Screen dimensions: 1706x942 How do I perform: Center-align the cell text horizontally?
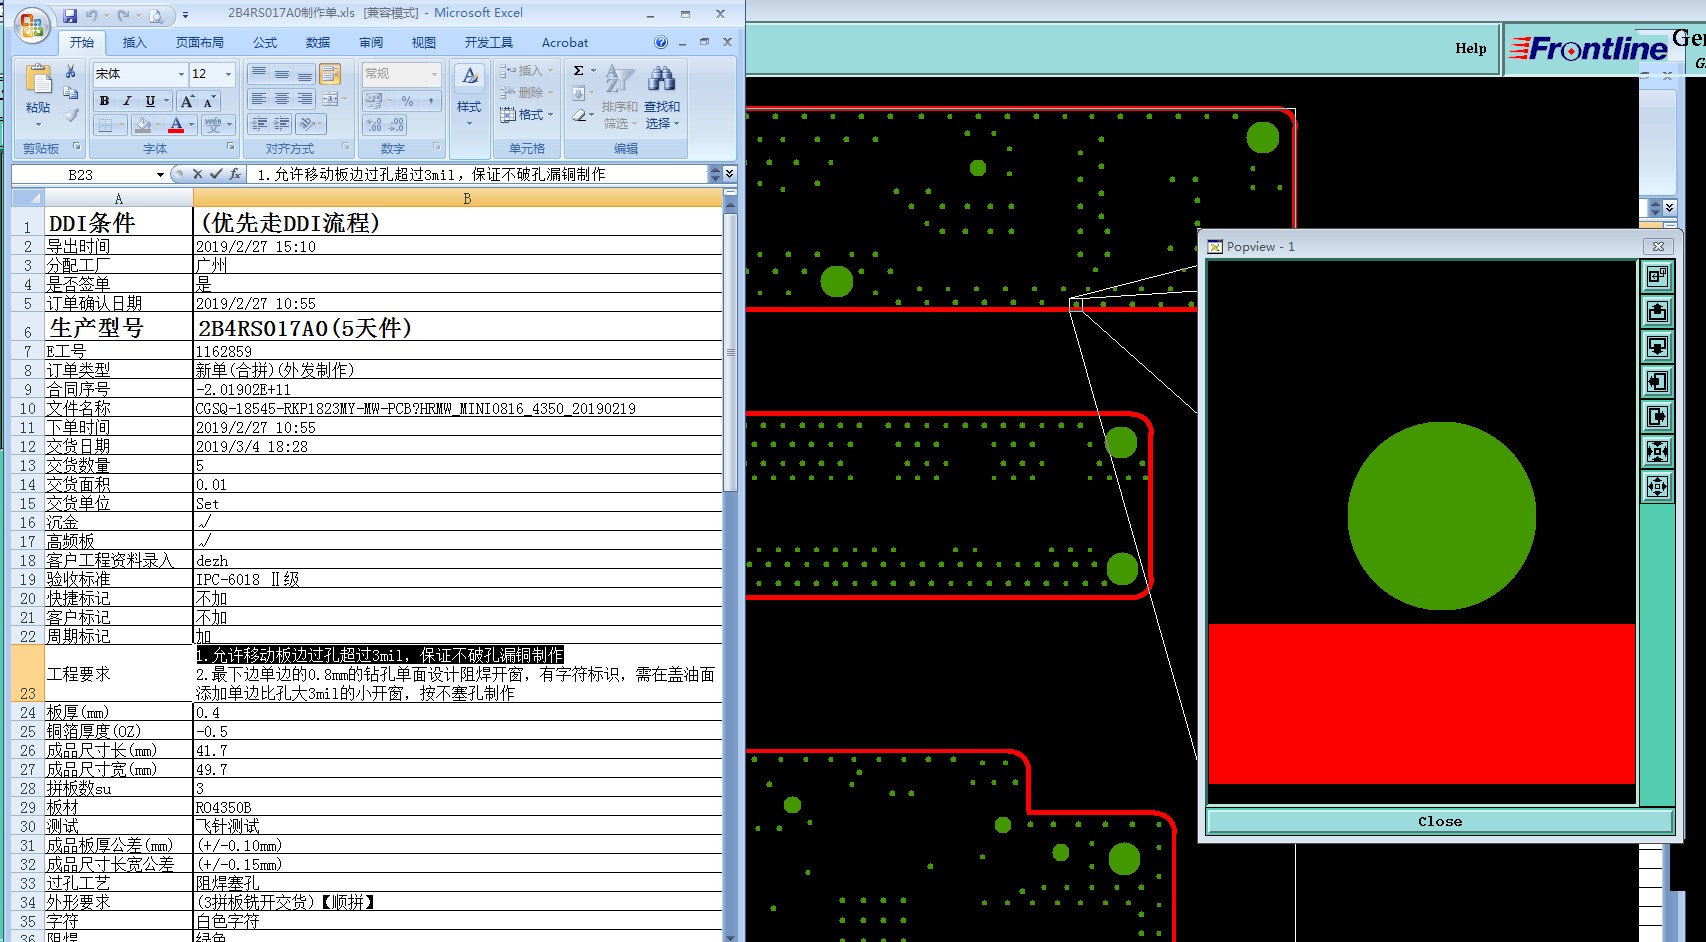click(x=282, y=99)
